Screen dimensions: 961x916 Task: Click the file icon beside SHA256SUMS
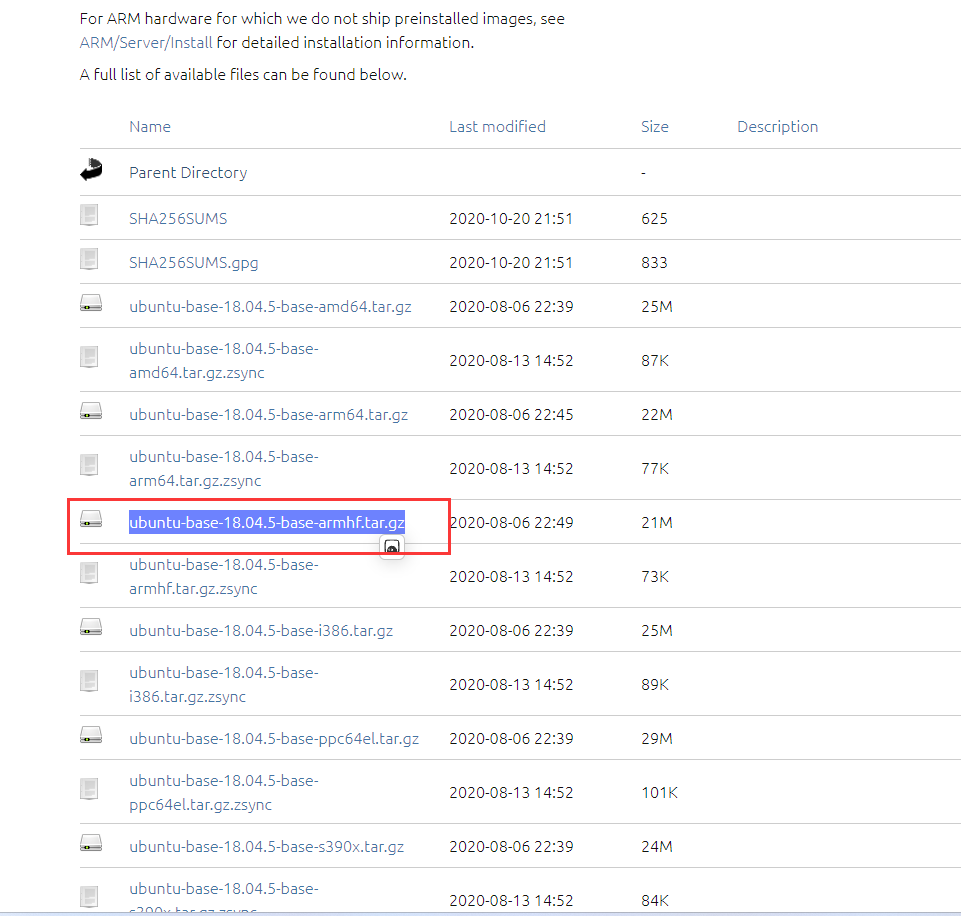pyautogui.click(x=89, y=215)
